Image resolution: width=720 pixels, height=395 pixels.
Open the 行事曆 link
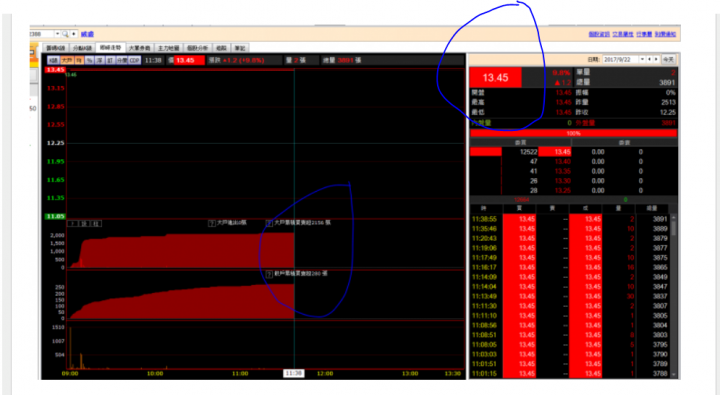coord(644,34)
